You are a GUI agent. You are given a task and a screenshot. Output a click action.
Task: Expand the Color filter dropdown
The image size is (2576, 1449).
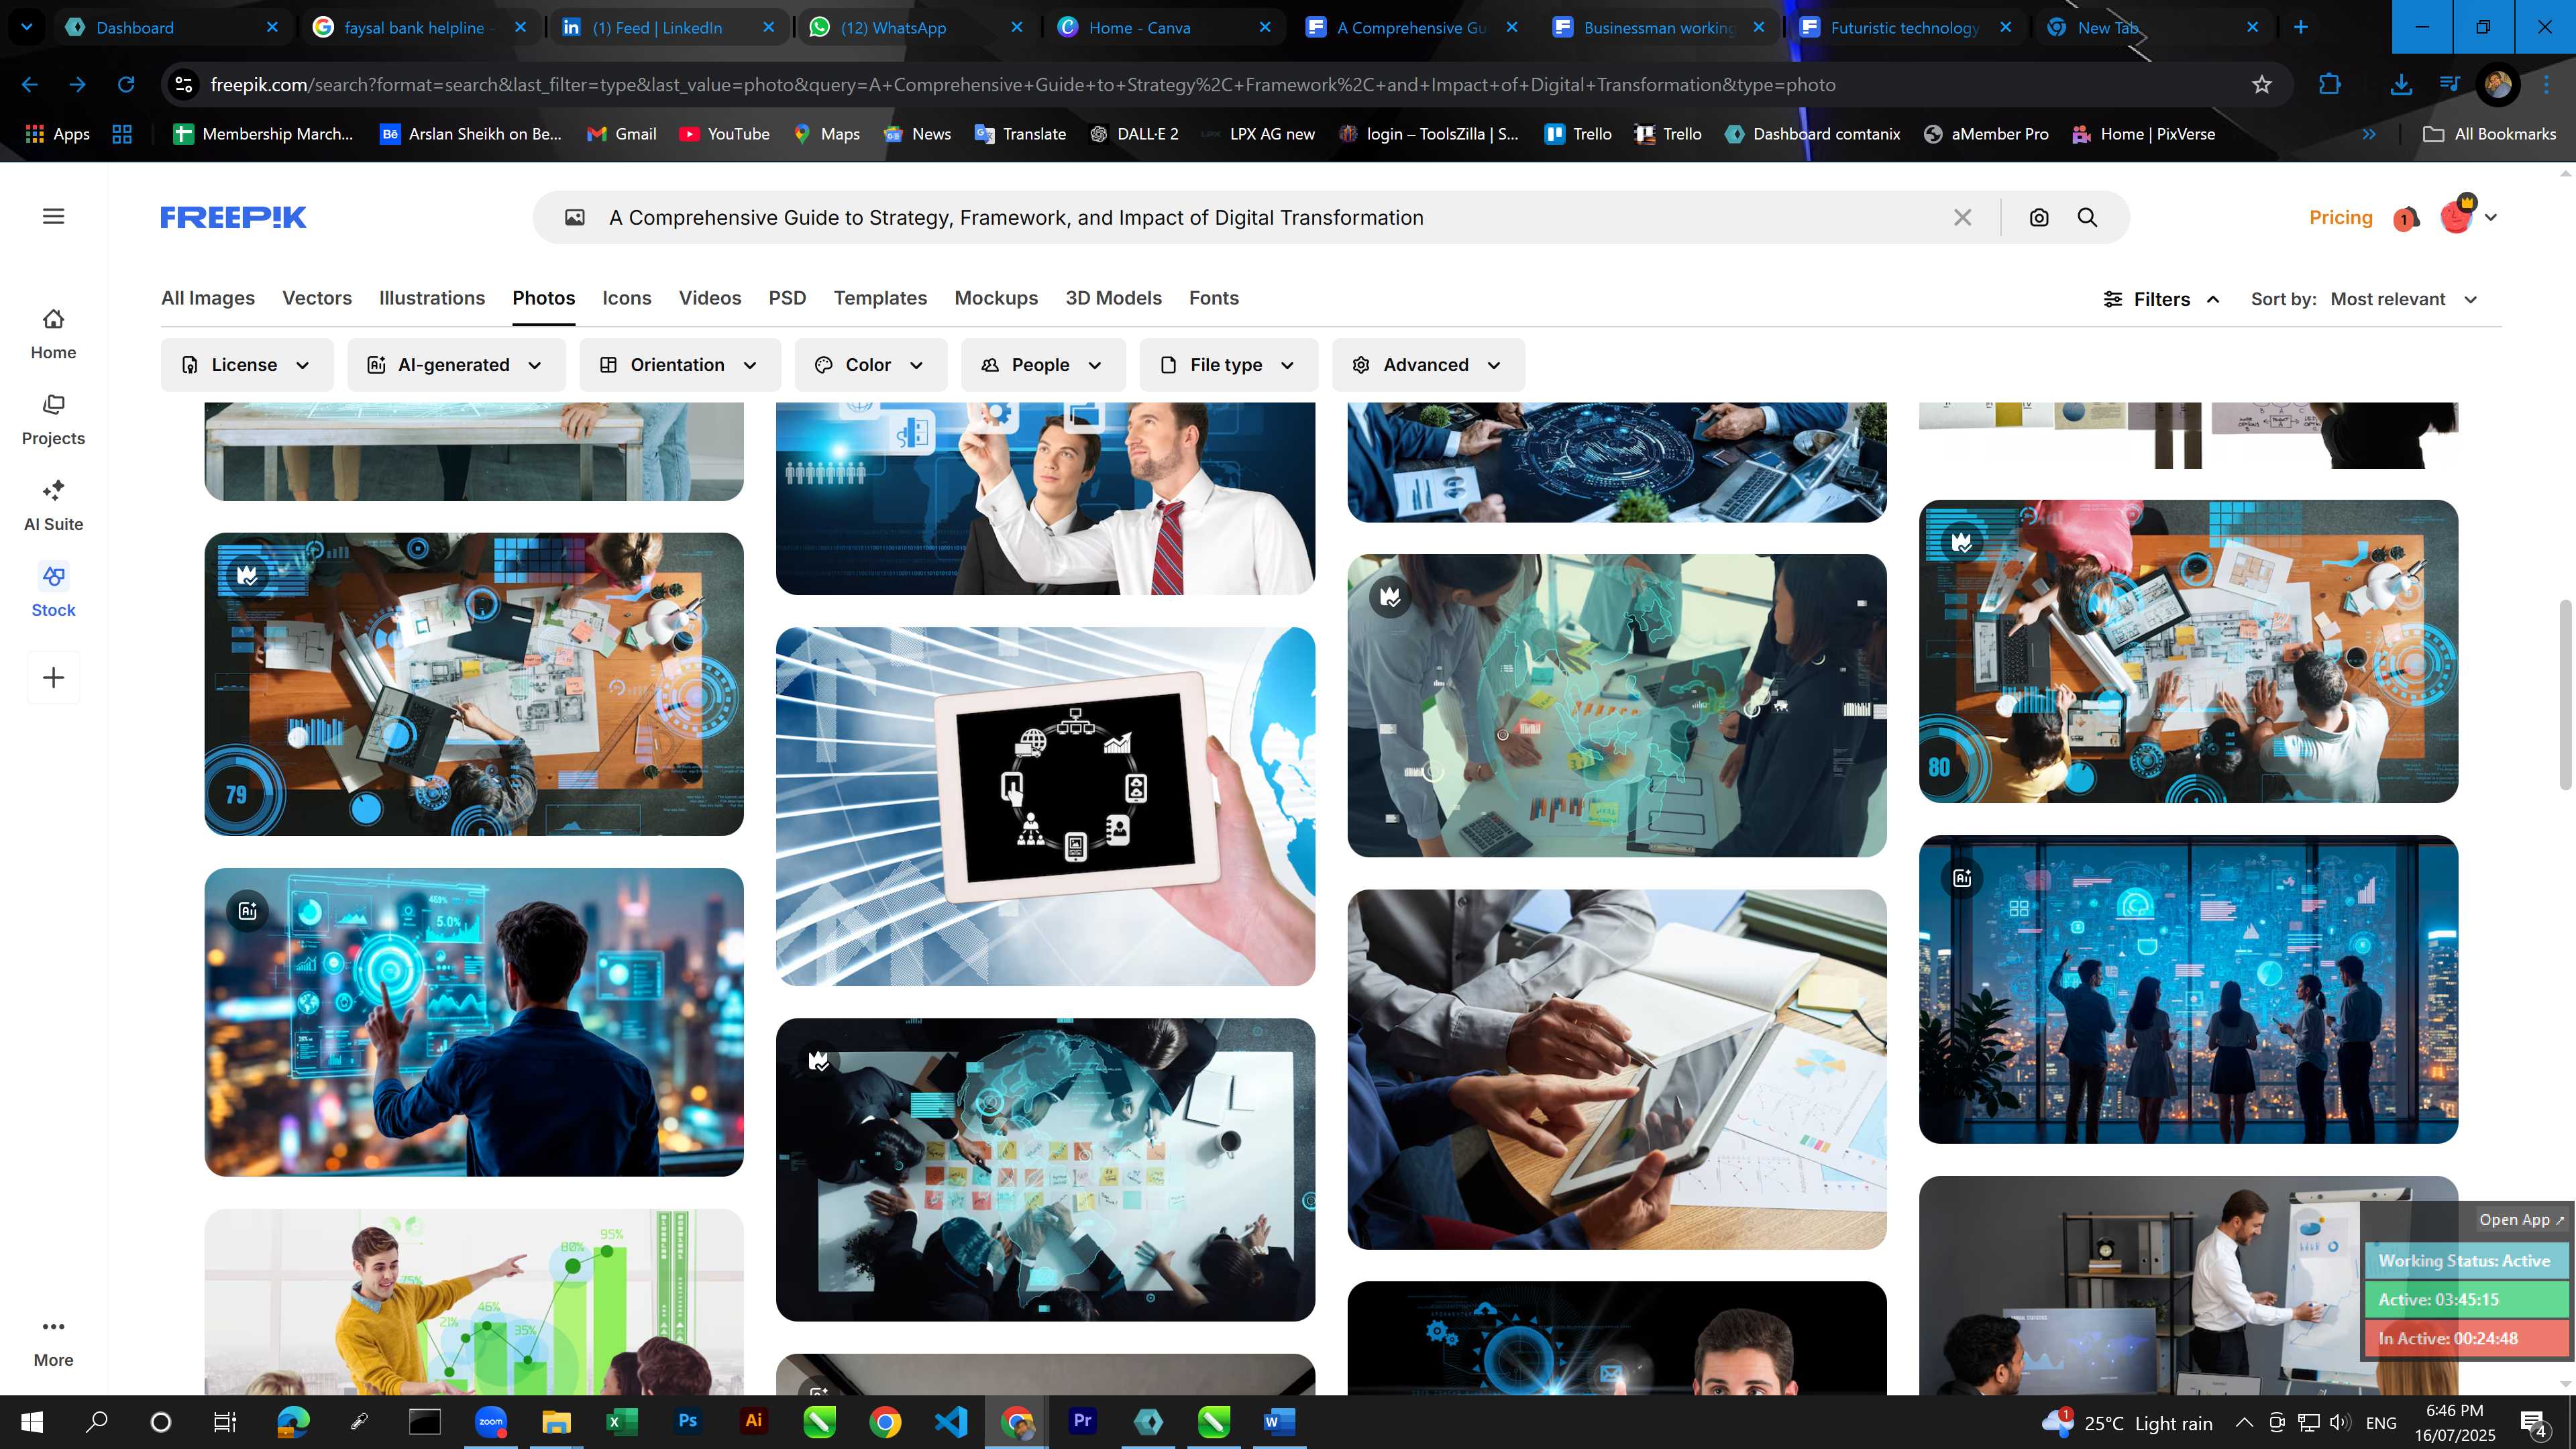click(870, 365)
